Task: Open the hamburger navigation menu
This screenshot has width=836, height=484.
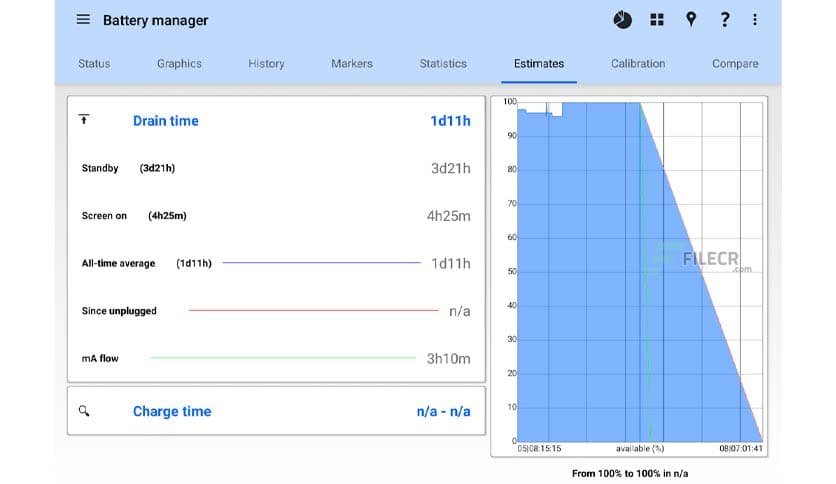Action: tap(83, 20)
